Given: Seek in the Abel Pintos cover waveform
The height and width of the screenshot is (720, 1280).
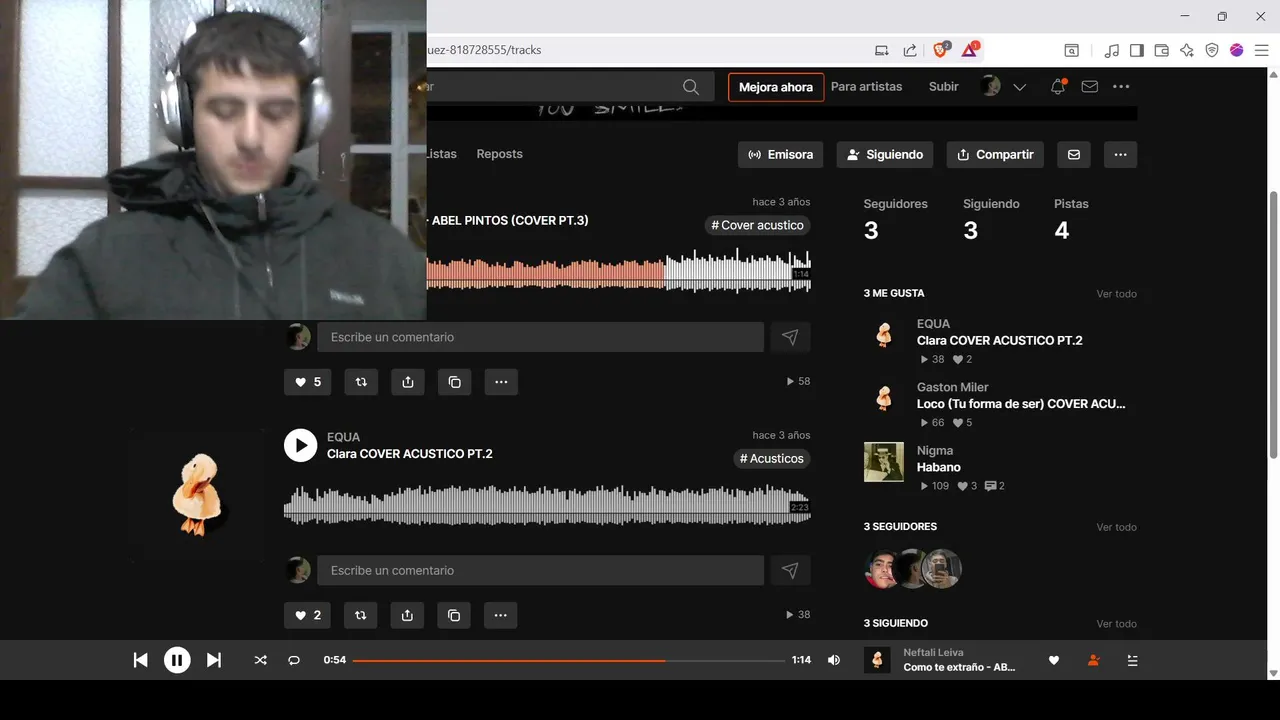Looking at the screenshot, I should (618, 273).
